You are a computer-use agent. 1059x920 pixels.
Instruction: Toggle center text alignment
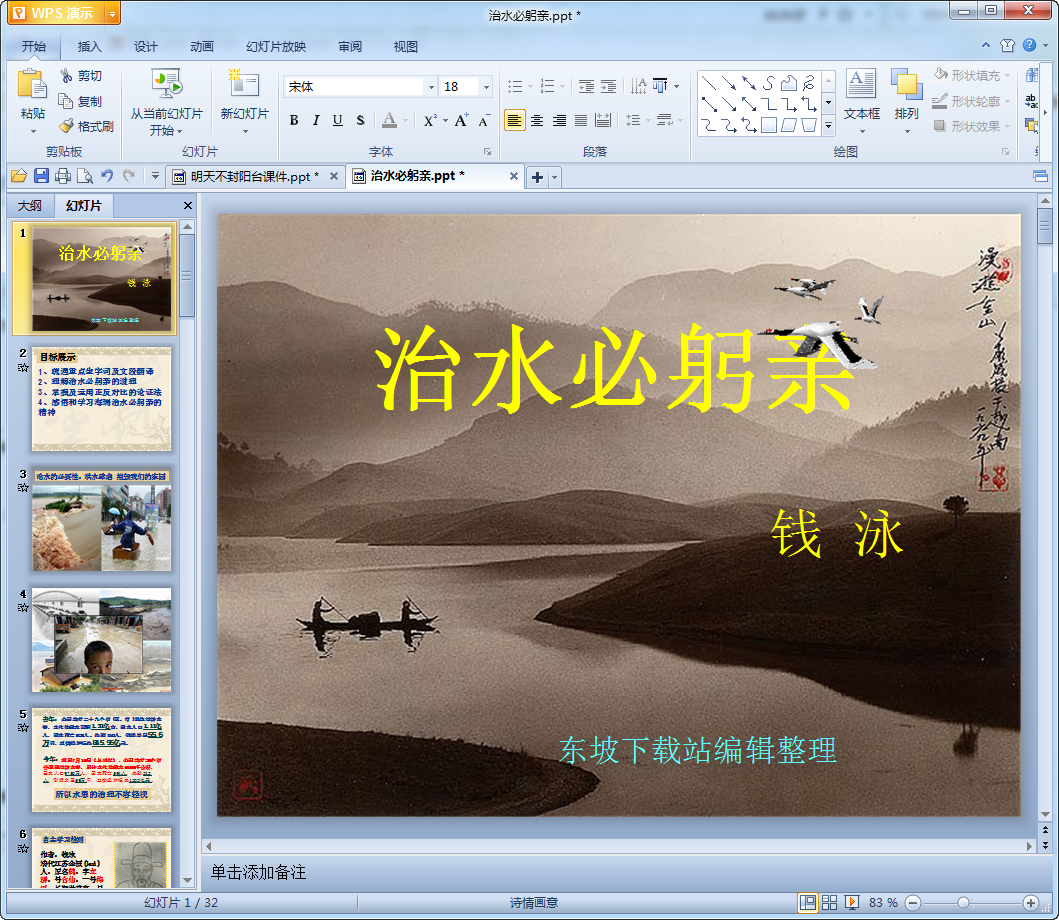point(537,120)
